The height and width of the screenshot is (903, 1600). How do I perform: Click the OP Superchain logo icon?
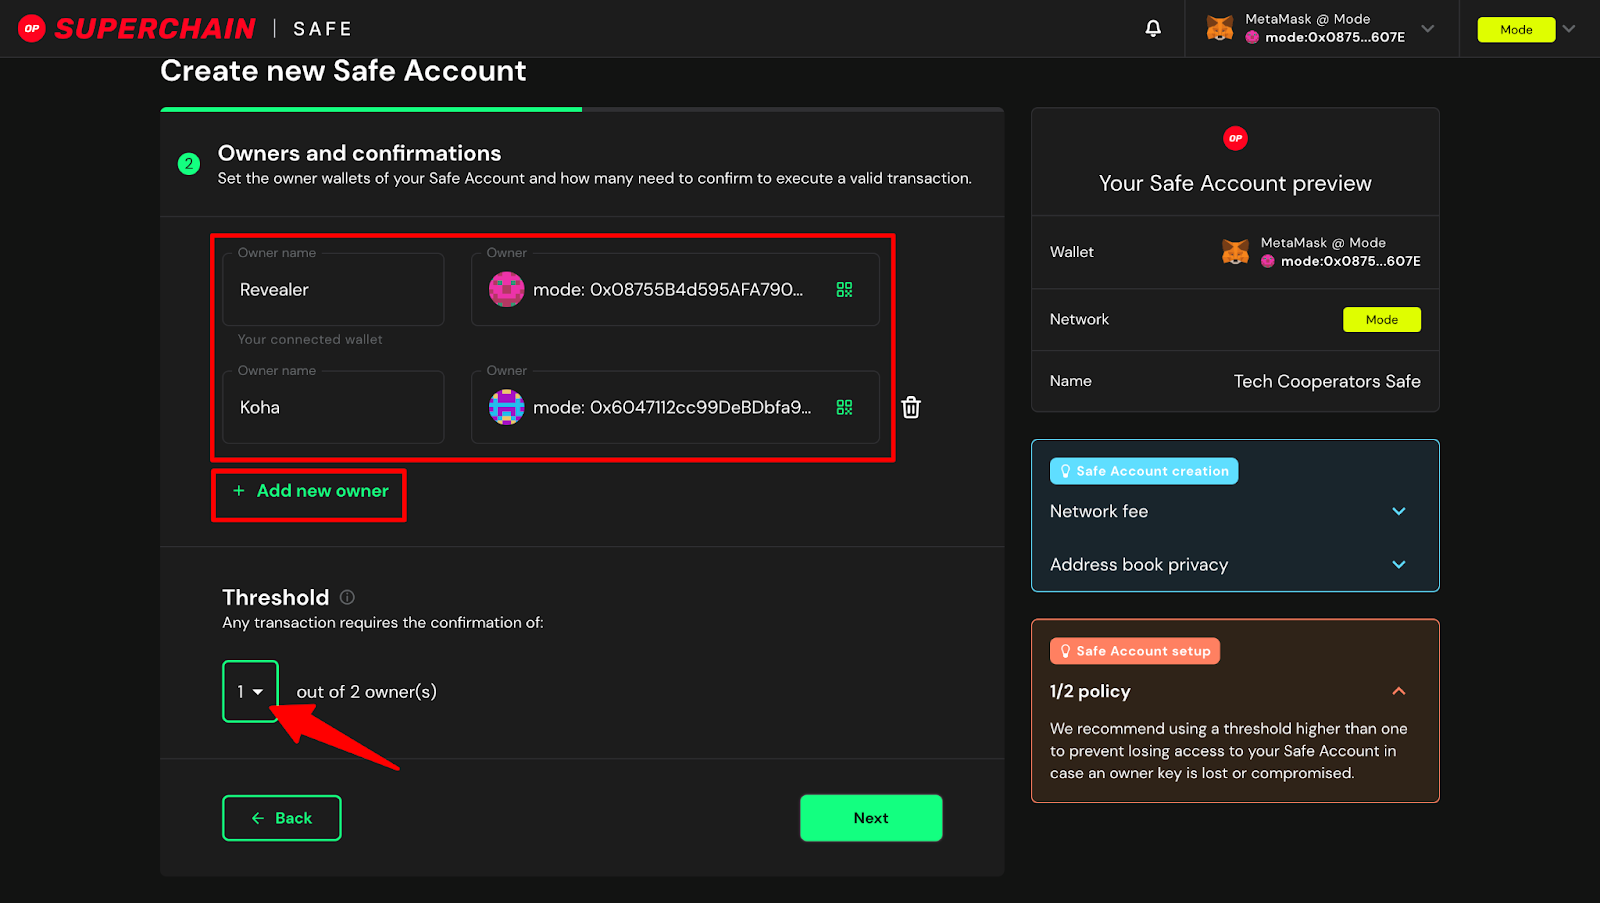pos(31,28)
